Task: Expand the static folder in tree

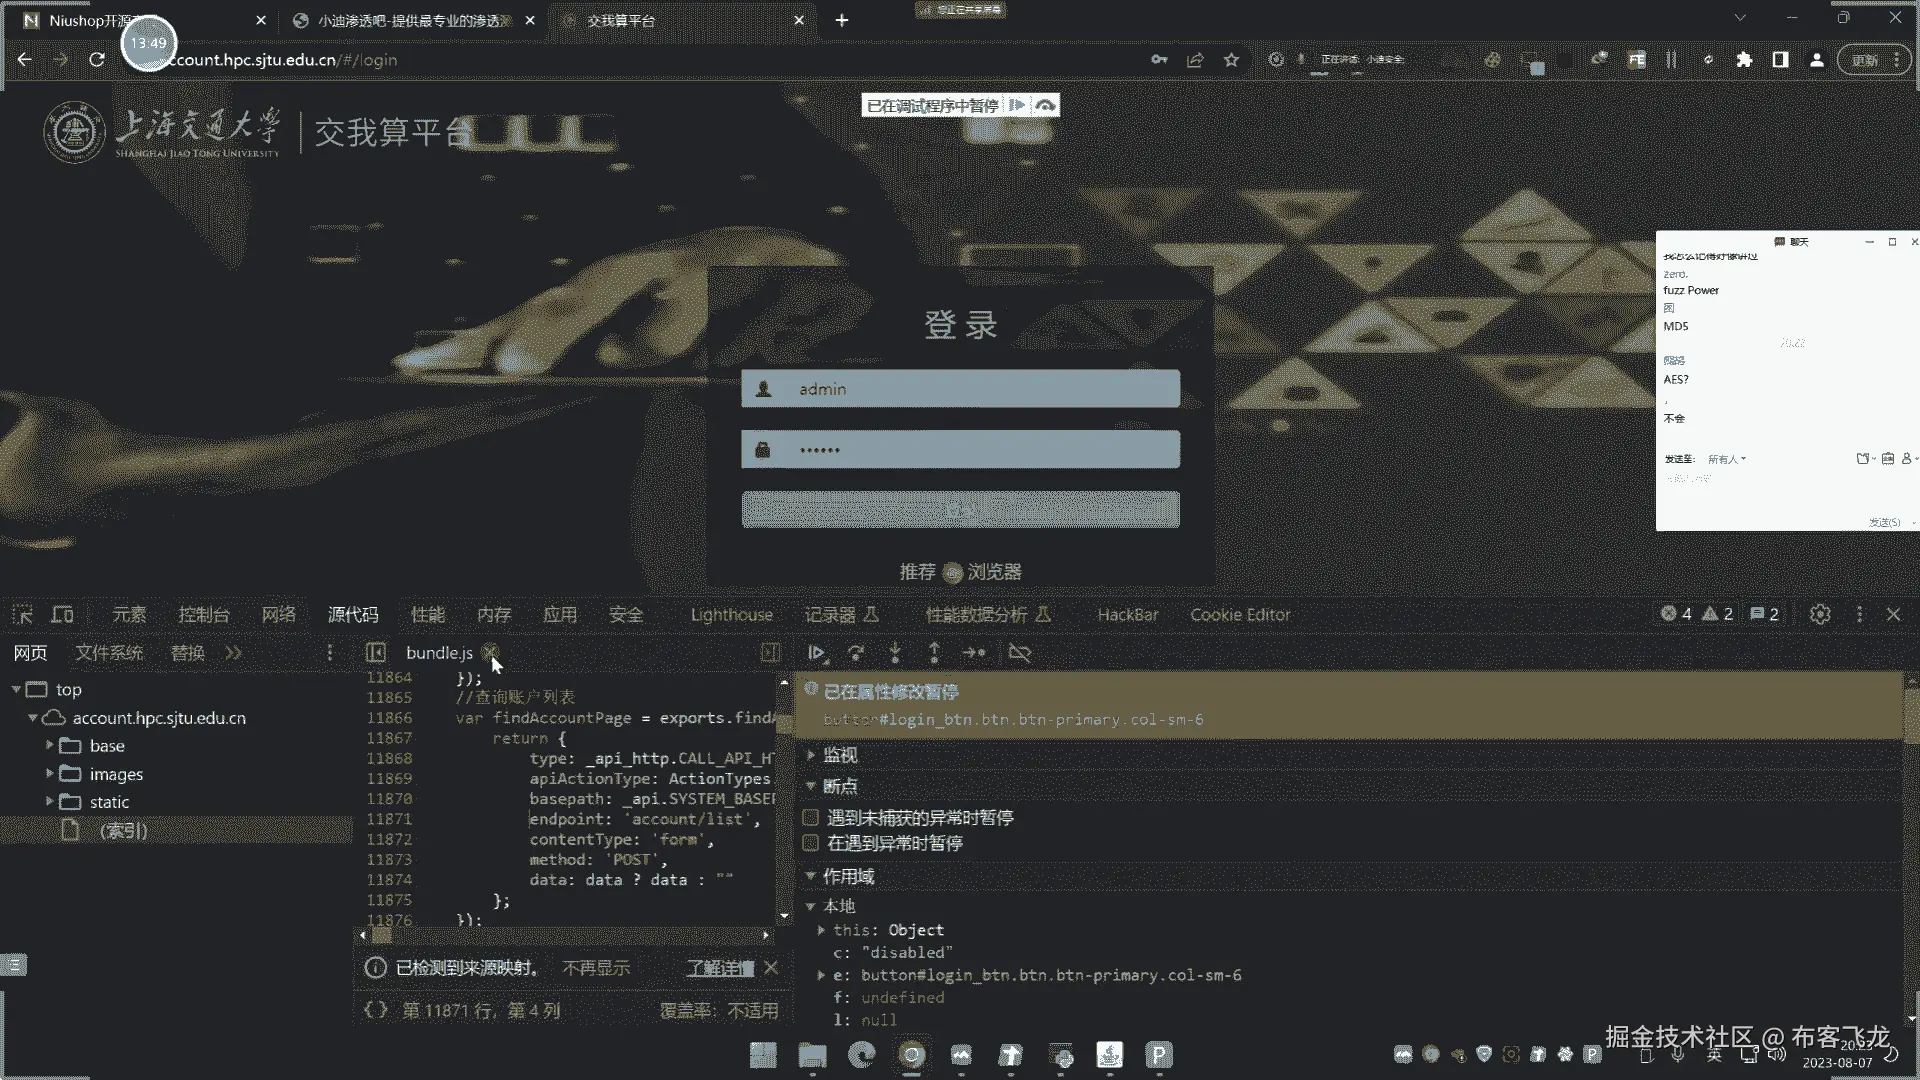Action: pyautogui.click(x=50, y=801)
